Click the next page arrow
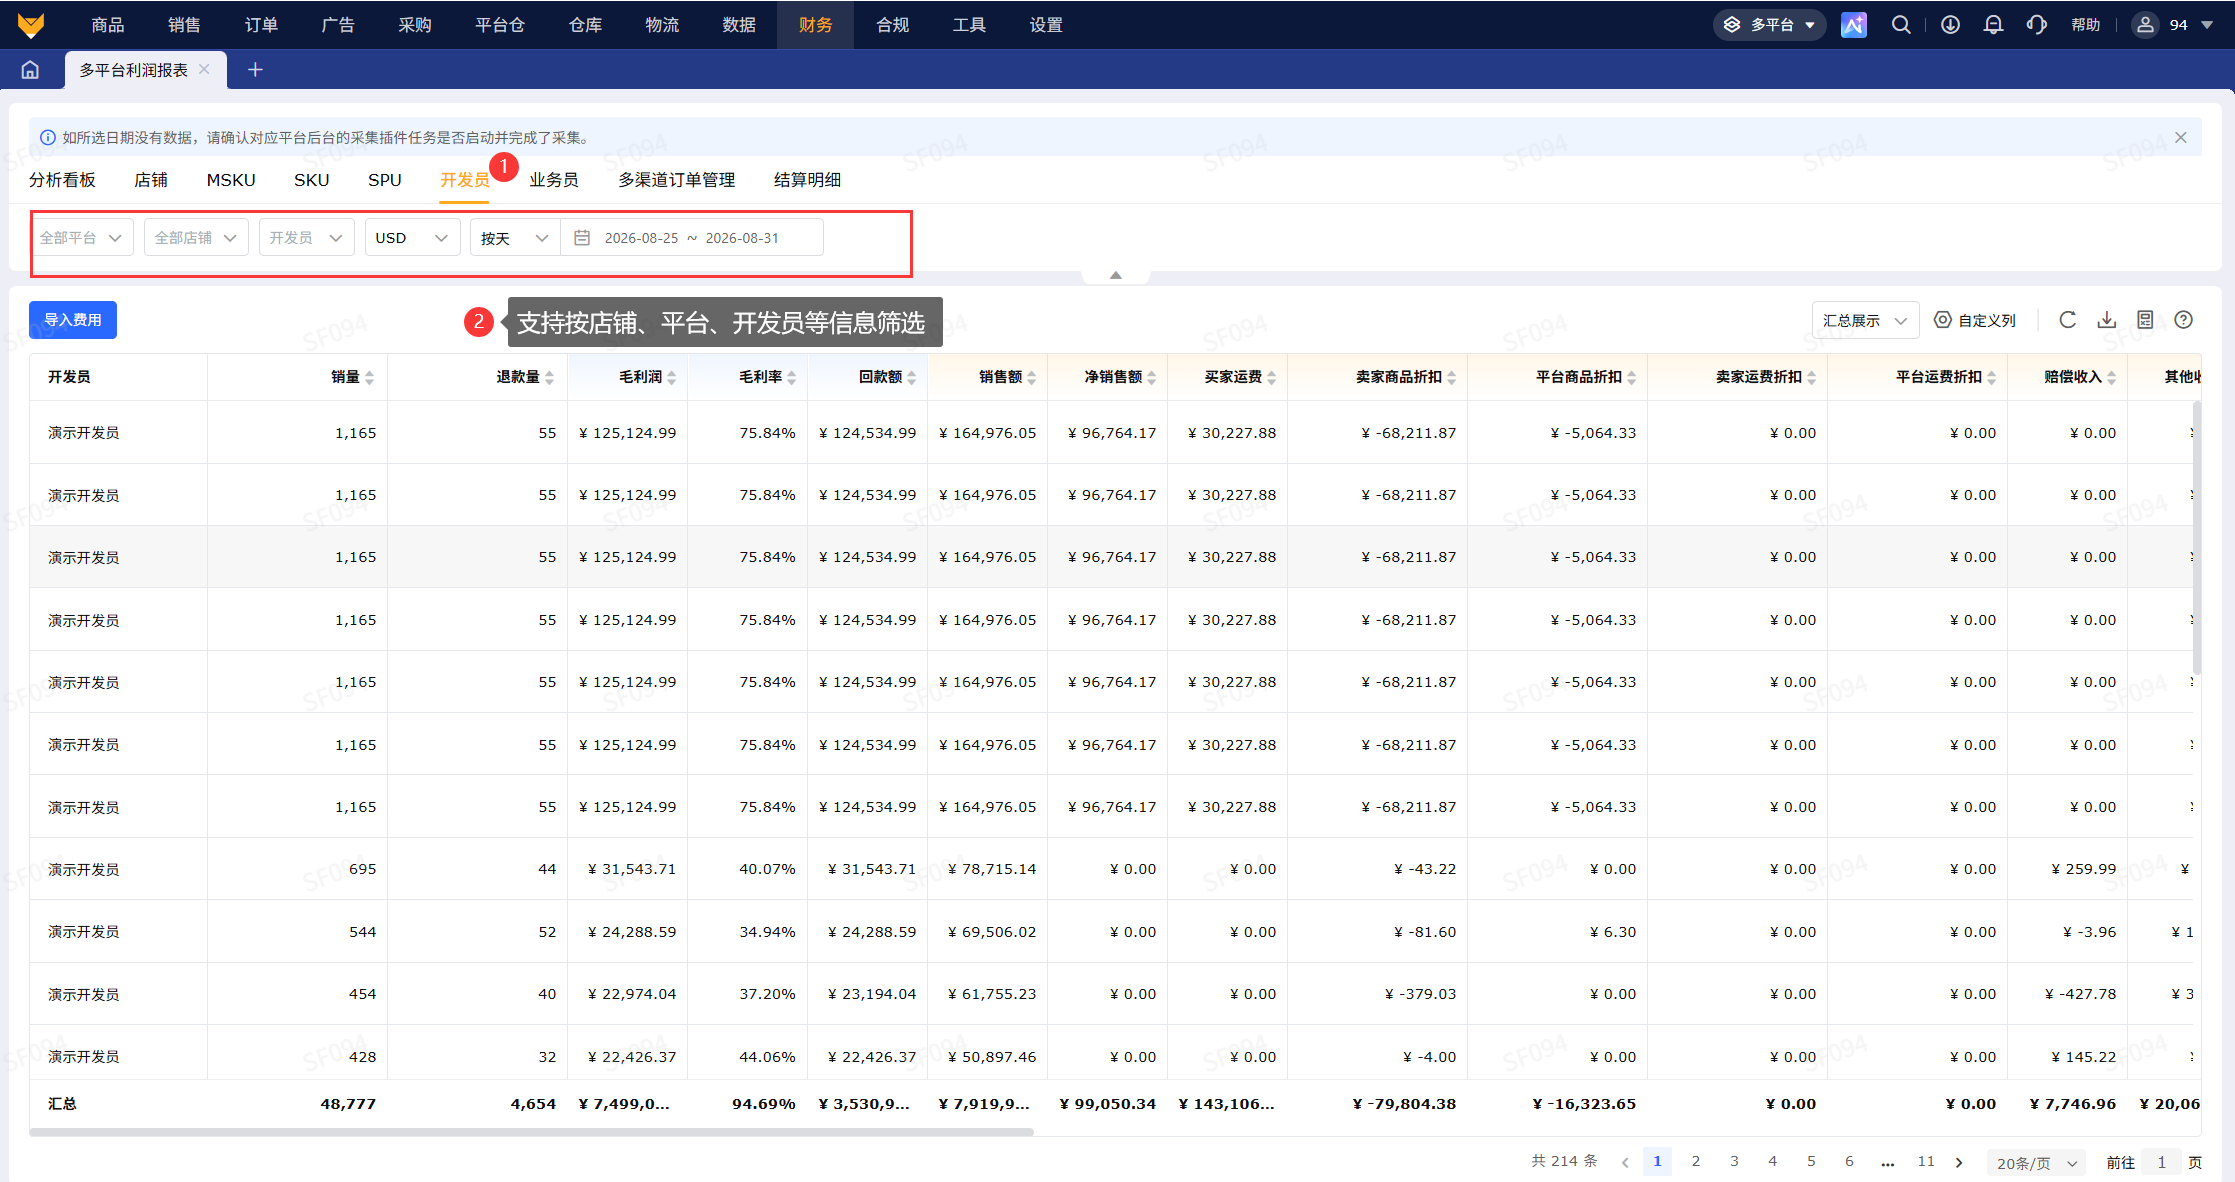The width and height of the screenshot is (2235, 1182). [x=1959, y=1162]
